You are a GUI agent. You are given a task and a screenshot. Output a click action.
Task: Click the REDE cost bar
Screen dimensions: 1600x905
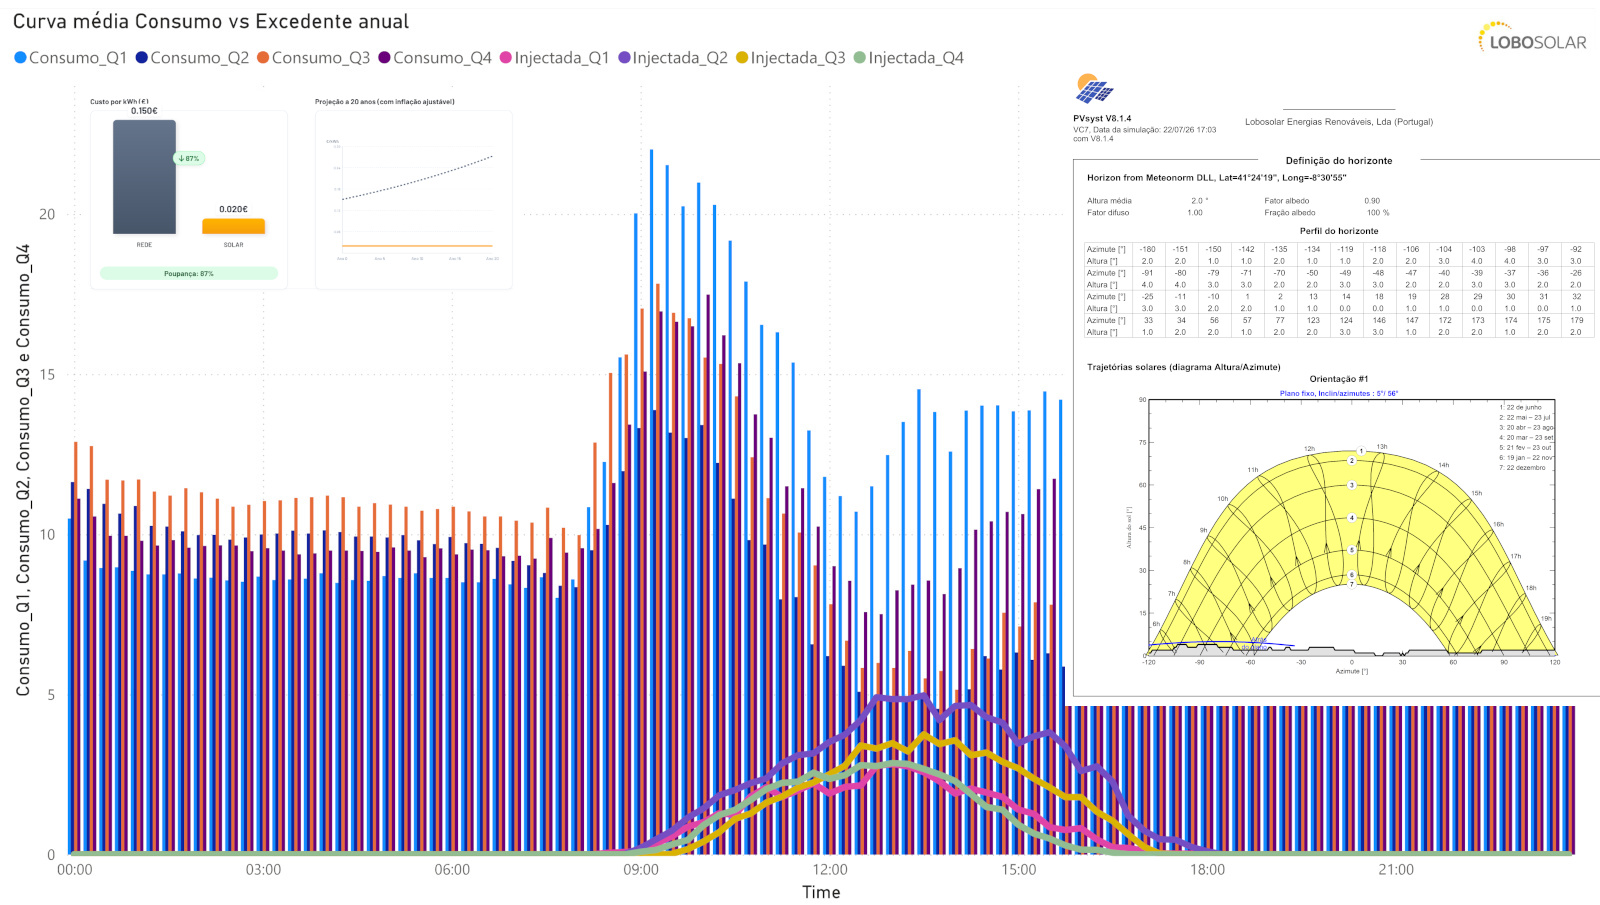[x=144, y=177]
